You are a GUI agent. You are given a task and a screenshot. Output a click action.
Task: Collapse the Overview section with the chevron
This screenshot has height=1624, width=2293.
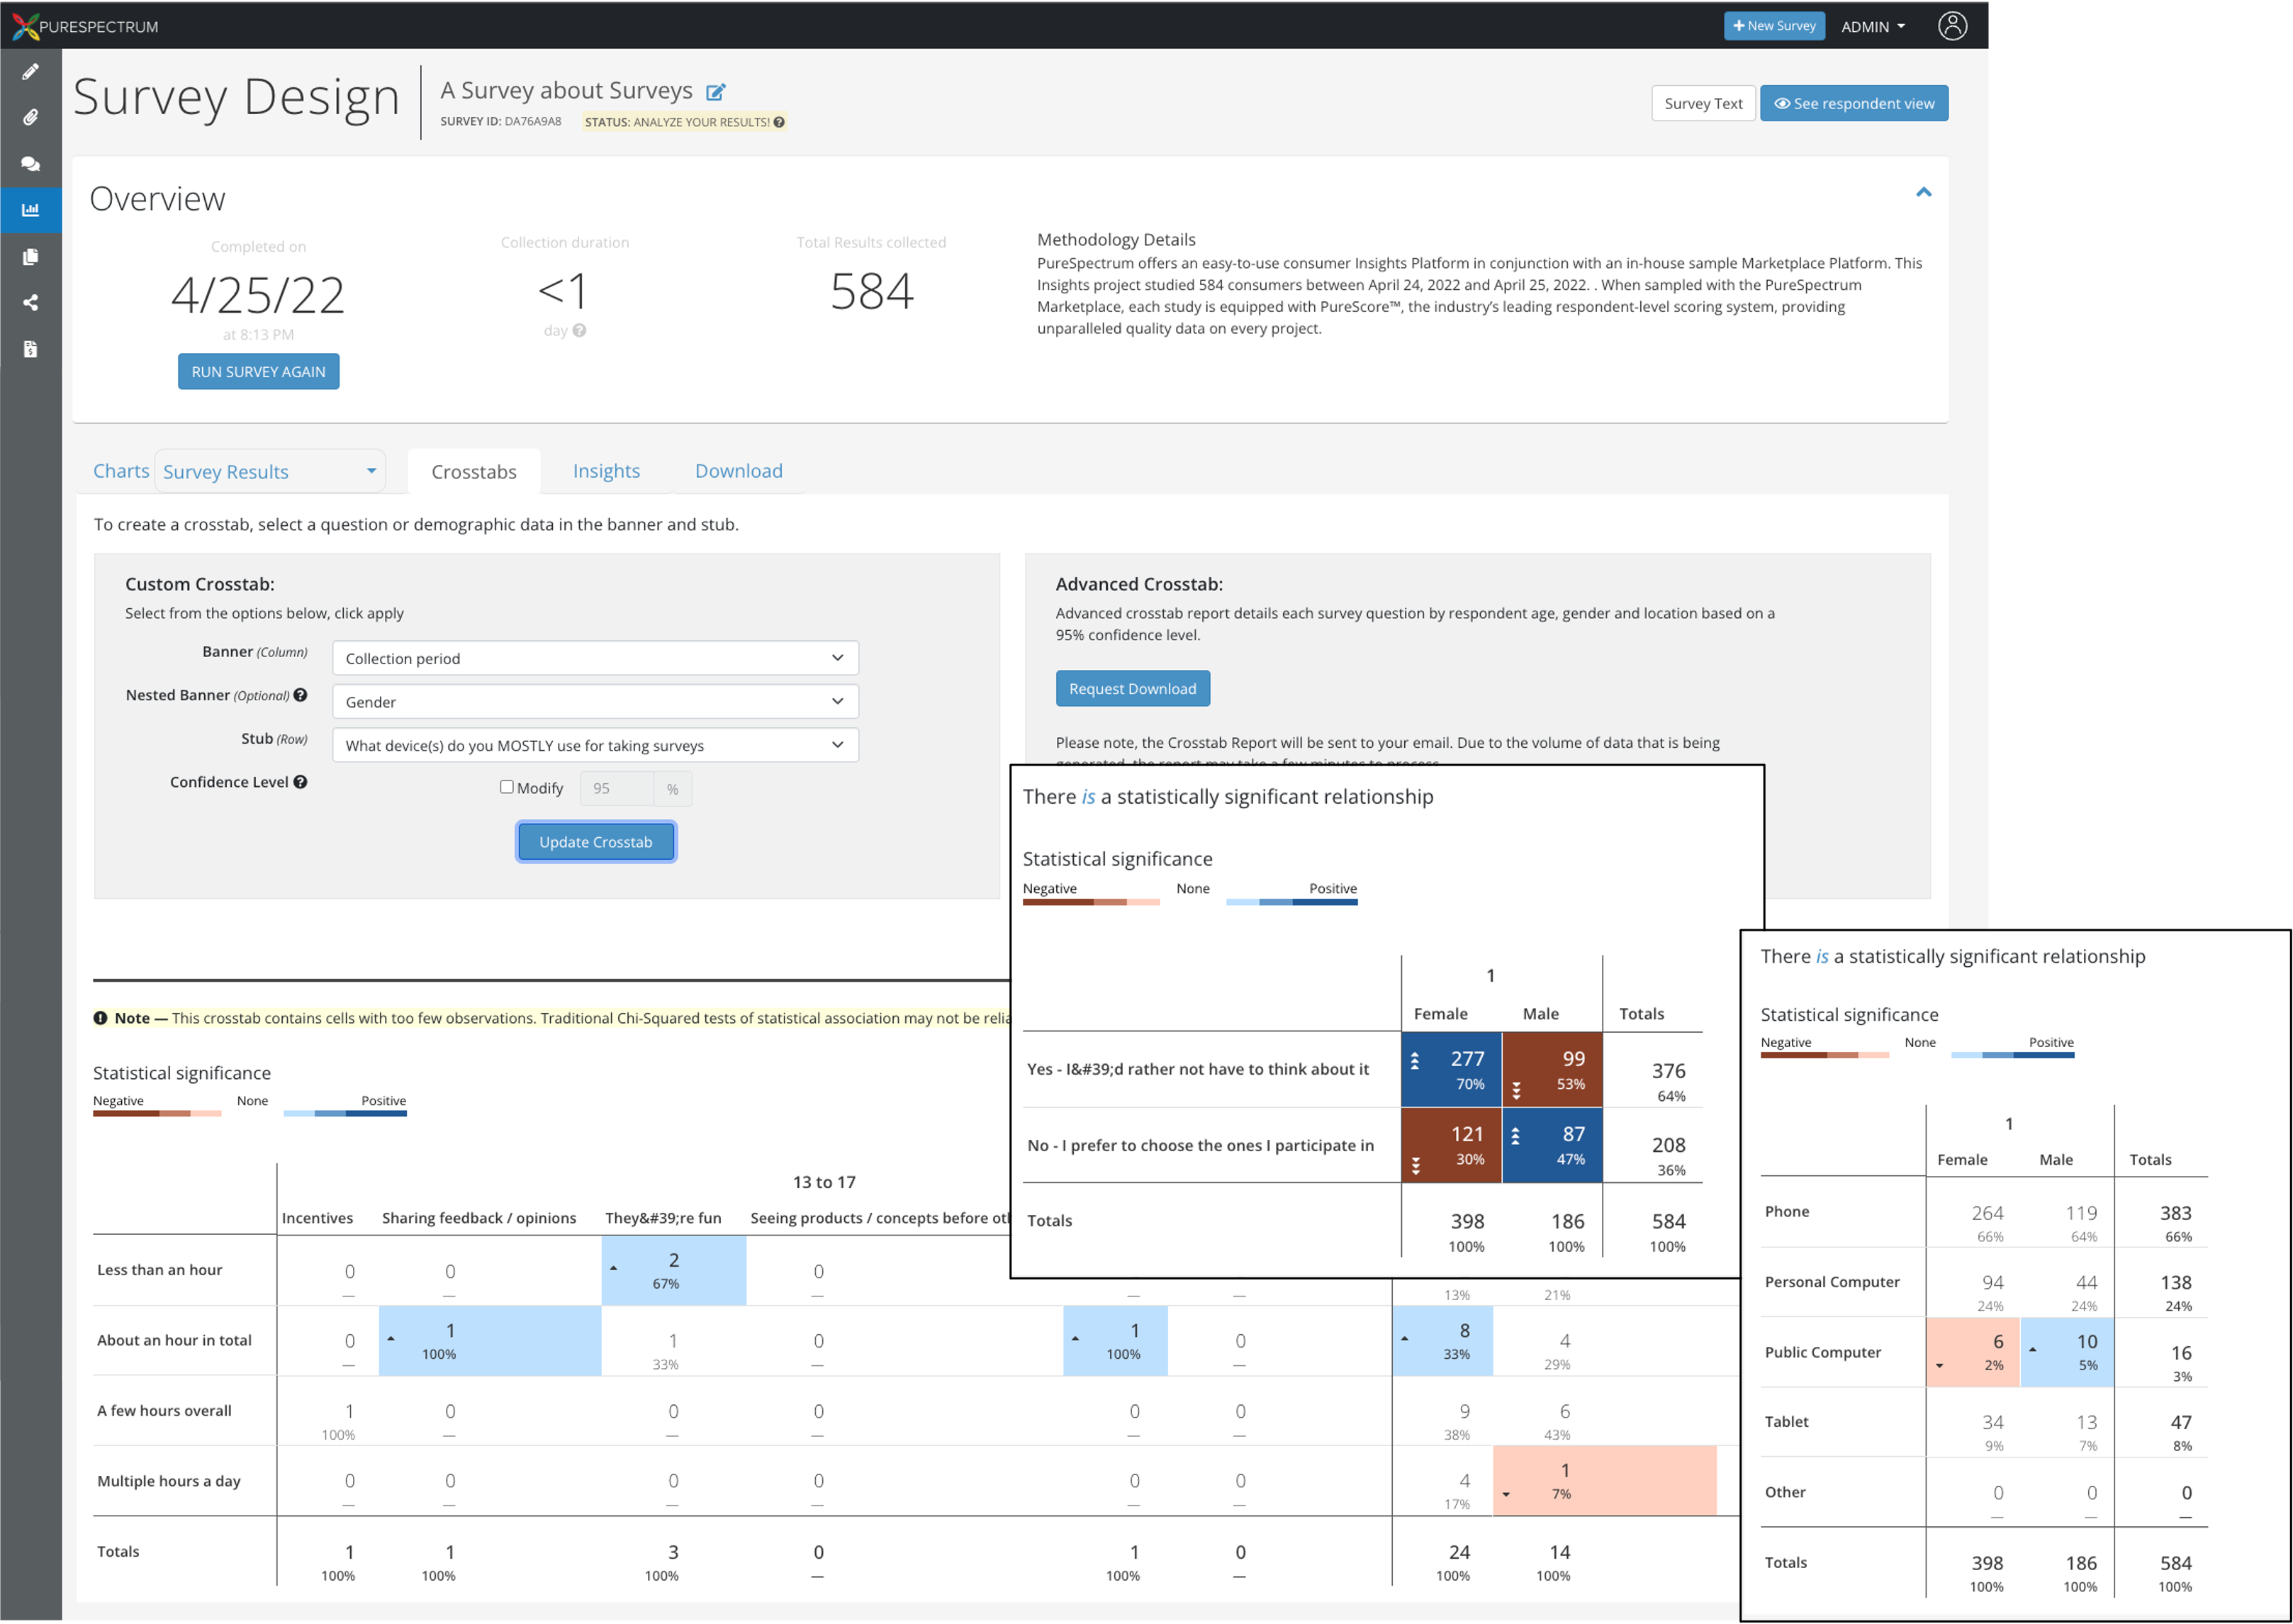click(x=1924, y=191)
